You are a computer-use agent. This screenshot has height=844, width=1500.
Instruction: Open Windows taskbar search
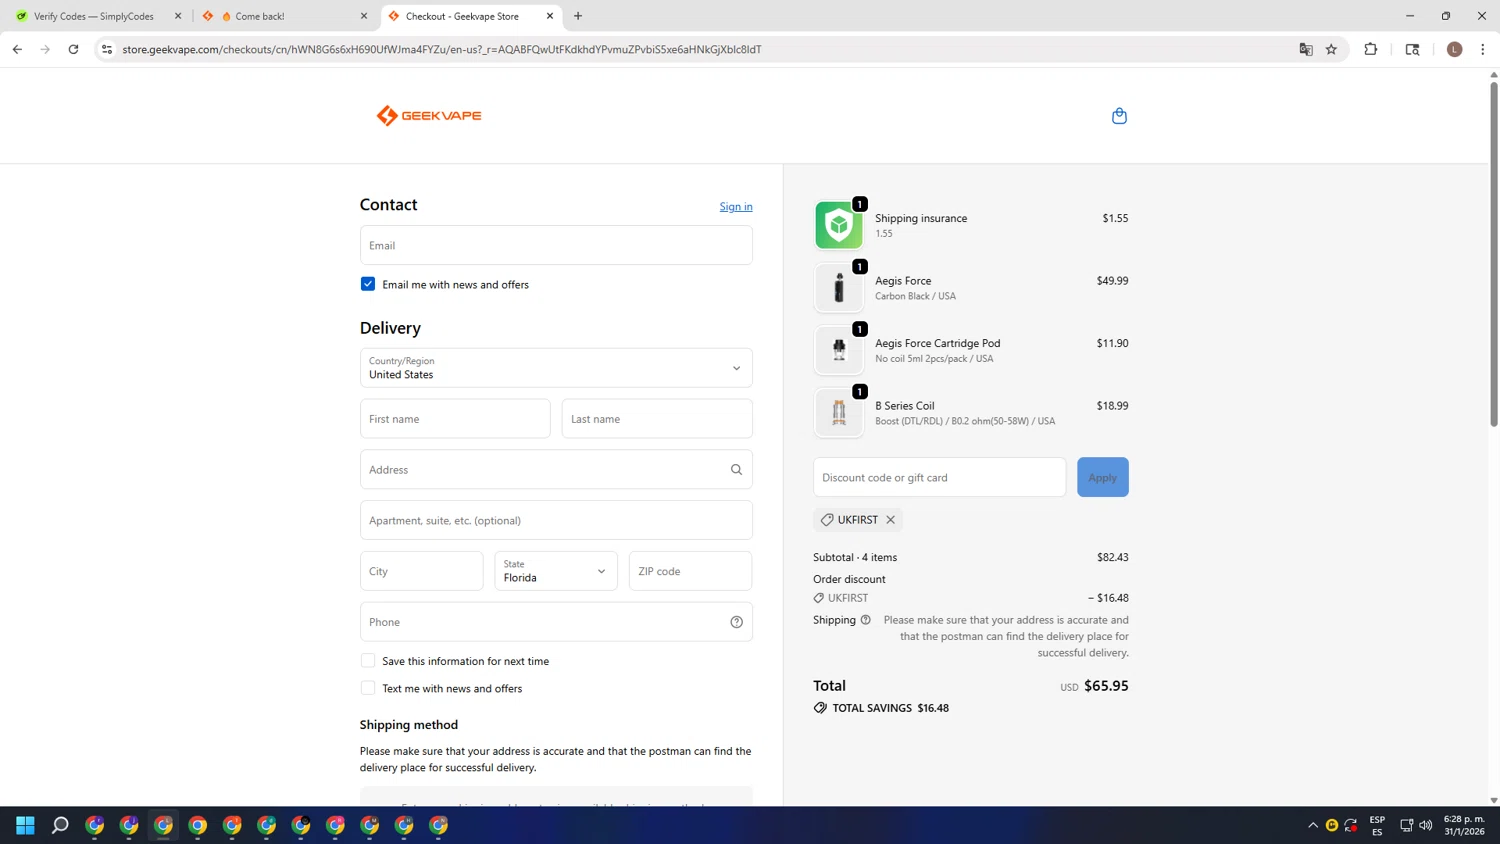coord(60,825)
